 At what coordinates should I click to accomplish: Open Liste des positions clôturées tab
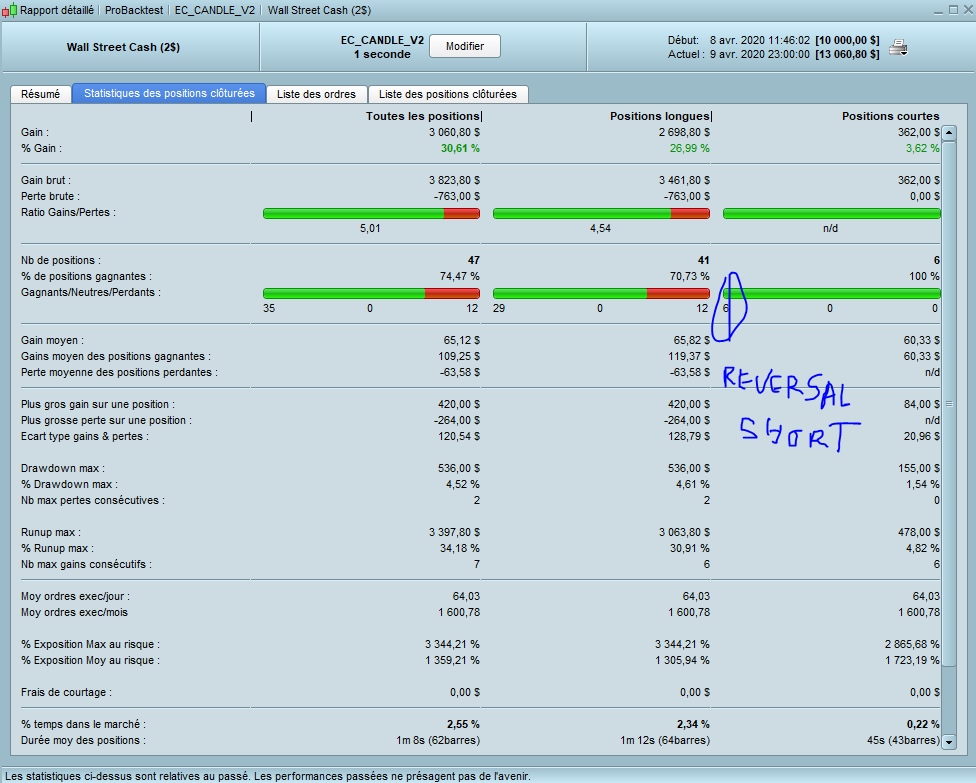[448, 94]
